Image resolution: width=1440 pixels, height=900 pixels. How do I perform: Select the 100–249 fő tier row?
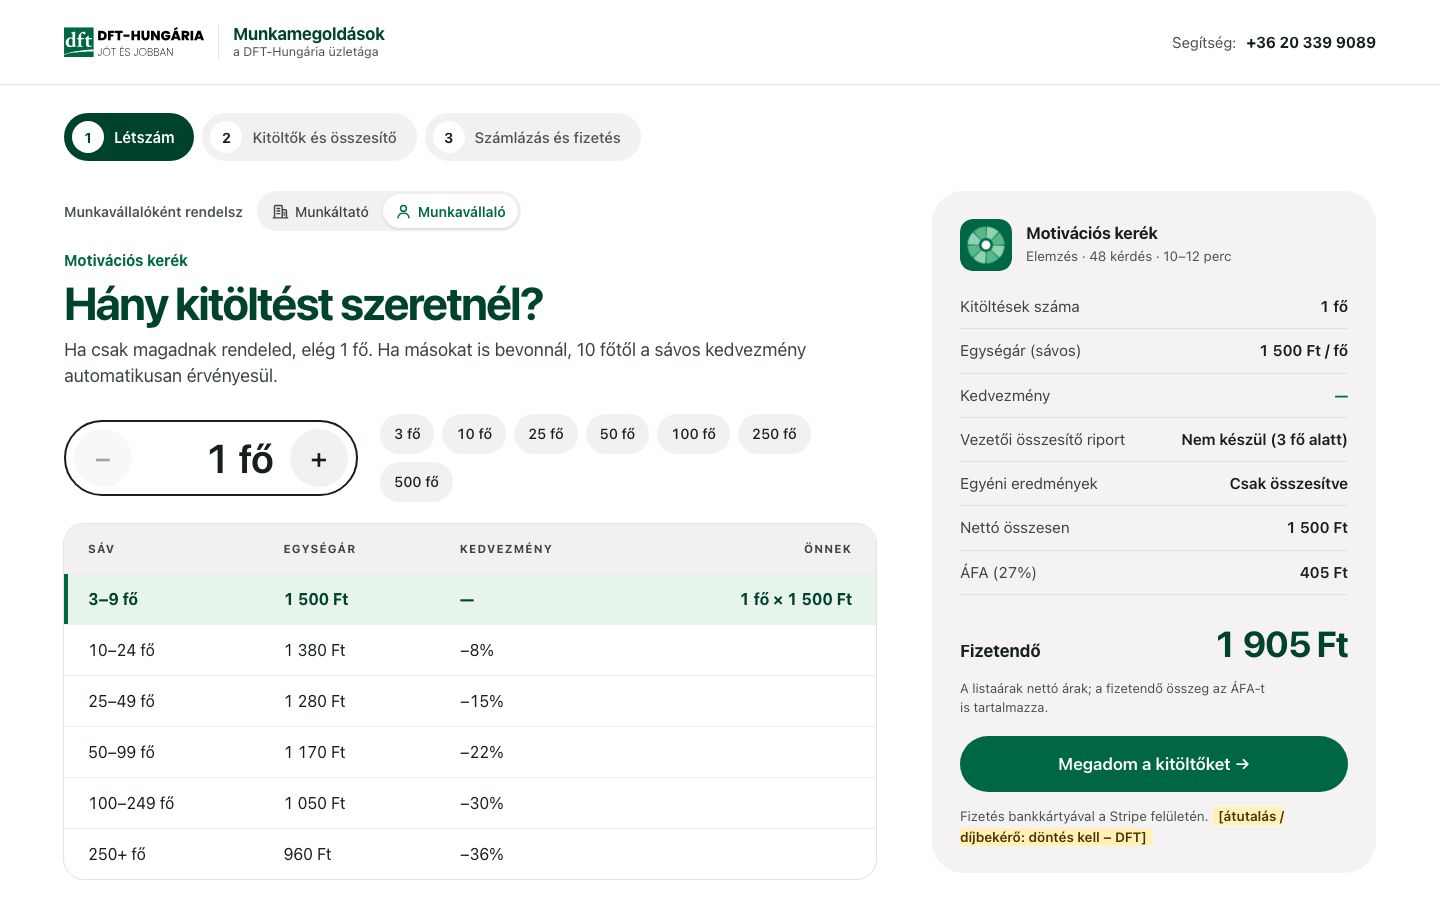pyautogui.click(x=470, y=803)
